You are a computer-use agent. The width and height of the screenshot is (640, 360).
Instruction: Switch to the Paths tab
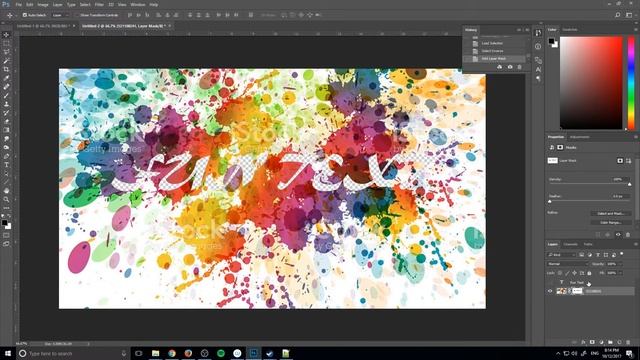coord(588,244)
